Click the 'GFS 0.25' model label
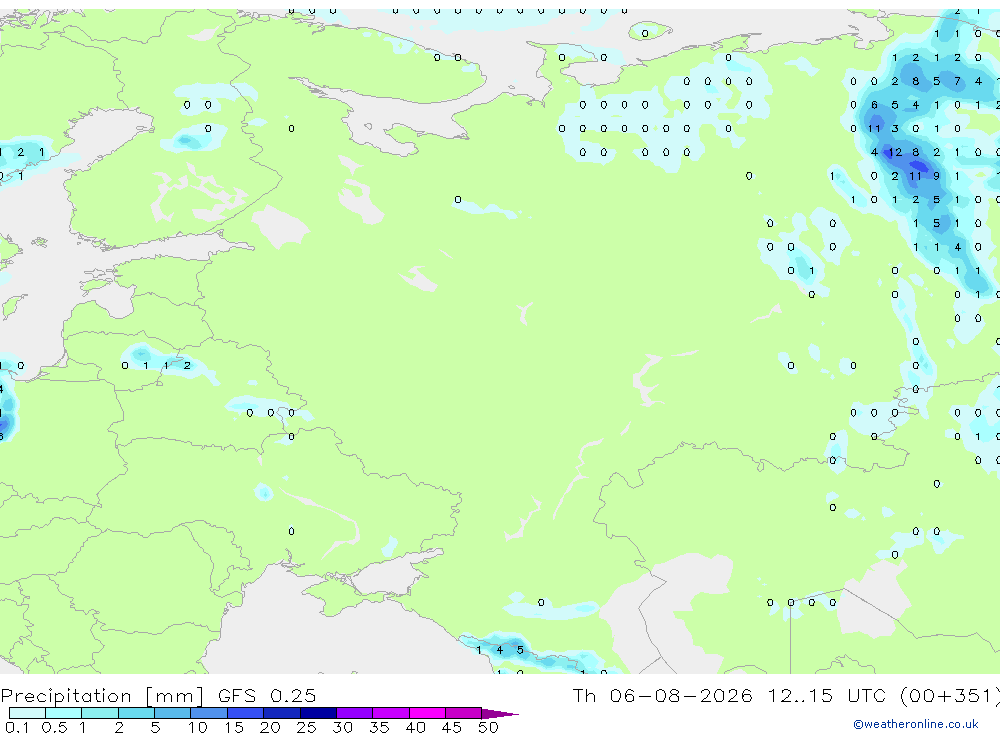The height and width of the screenshot is (733, 1000). click(267, 695)
